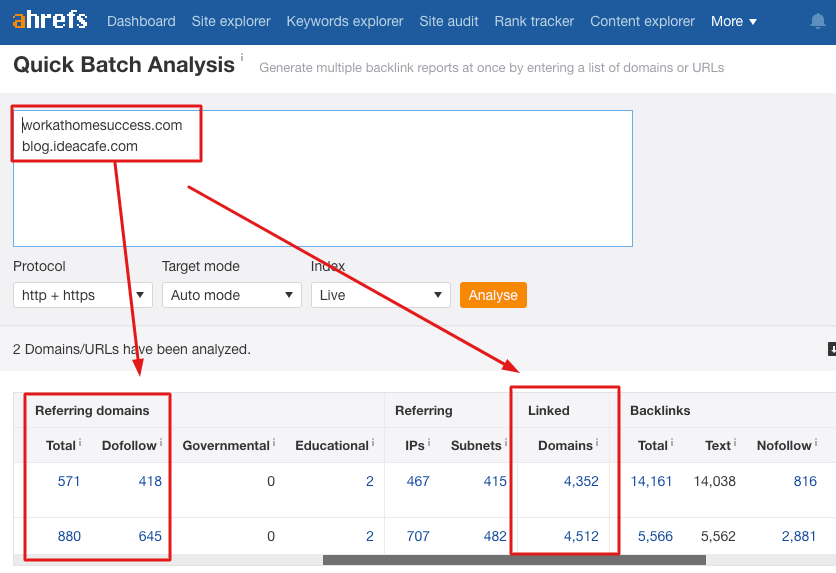Open educational count 2 in 880 row
836x573 pixels.
pos(369,536)
